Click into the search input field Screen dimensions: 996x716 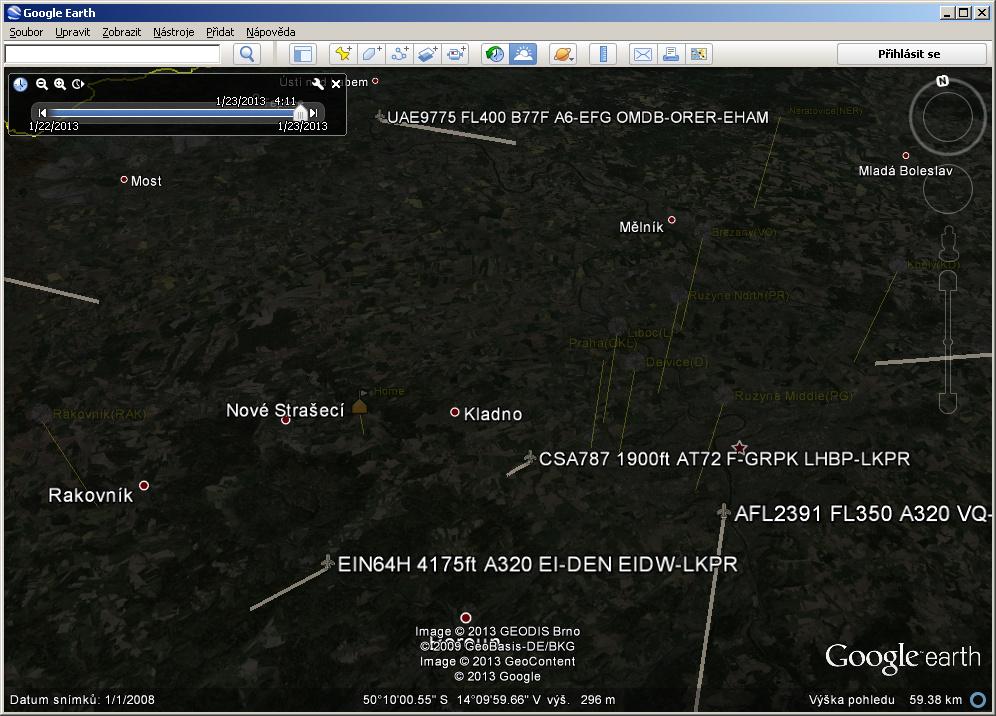(112, 54)
